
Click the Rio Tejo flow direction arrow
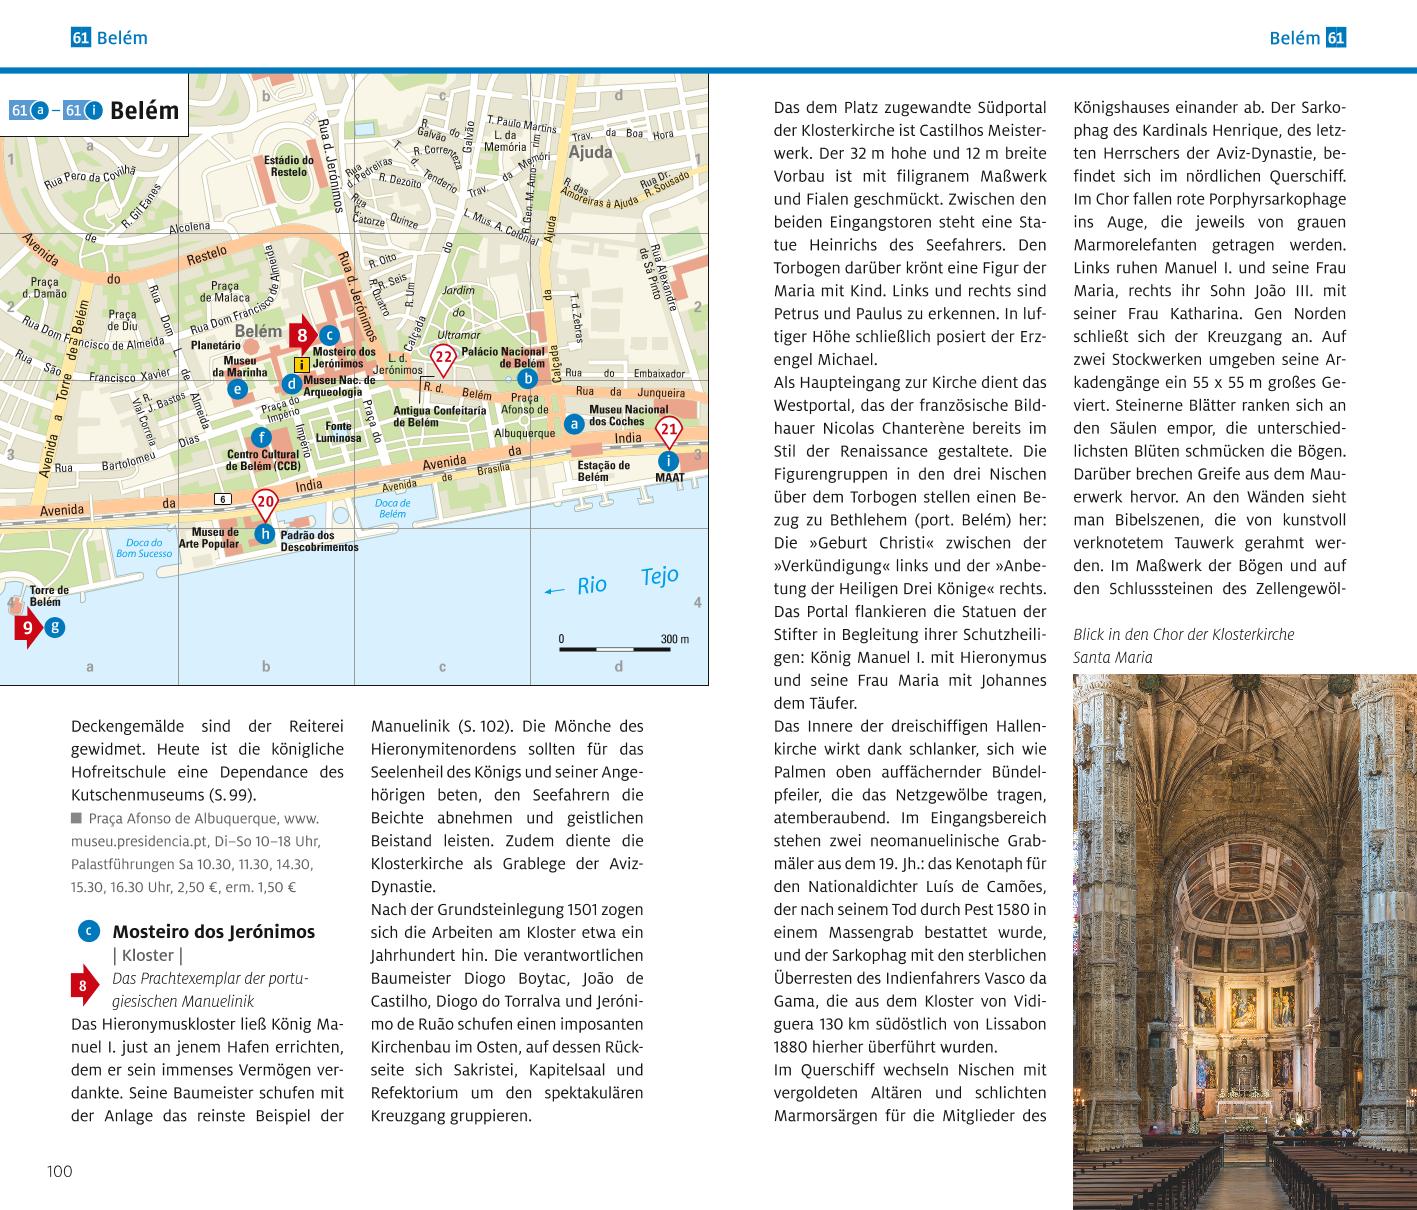tap(554, 591)
